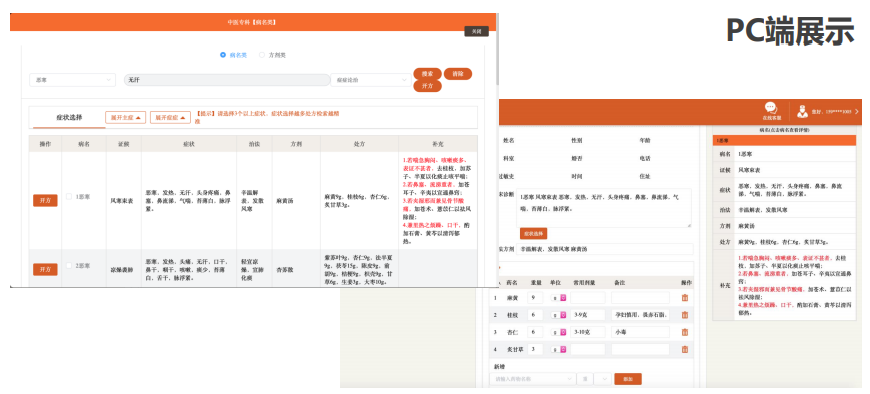The height and width of the screenshot is (394, 870).
Task: Click the 无汗 symptom search field
Action: click(x=227, y=80)
